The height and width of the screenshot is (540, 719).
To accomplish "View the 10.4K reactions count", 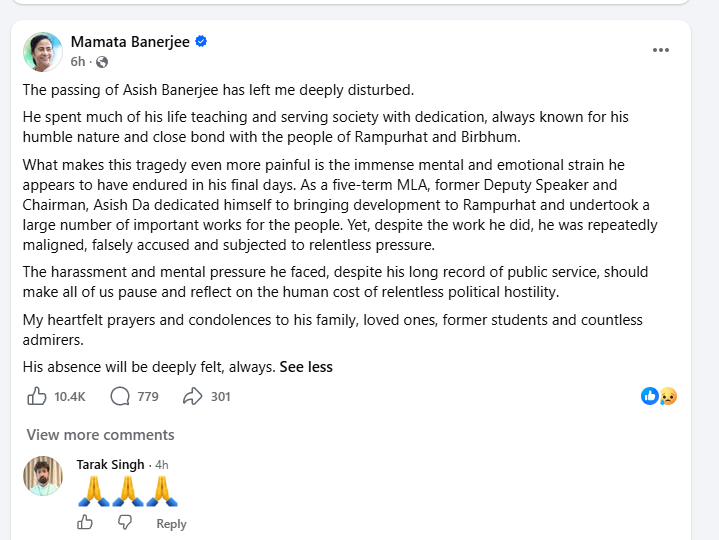I will [x=70, y=397].
